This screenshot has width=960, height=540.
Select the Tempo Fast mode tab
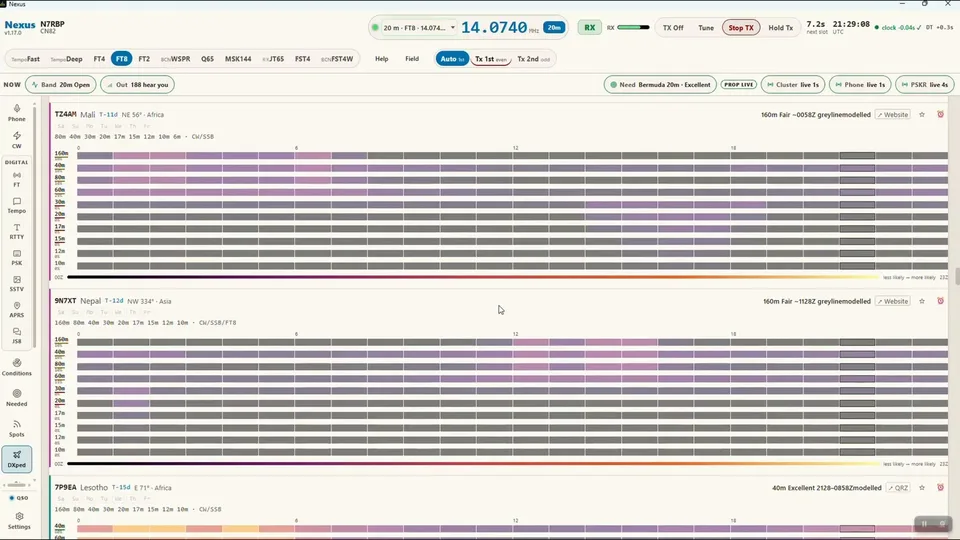click(x=26, y=59)
